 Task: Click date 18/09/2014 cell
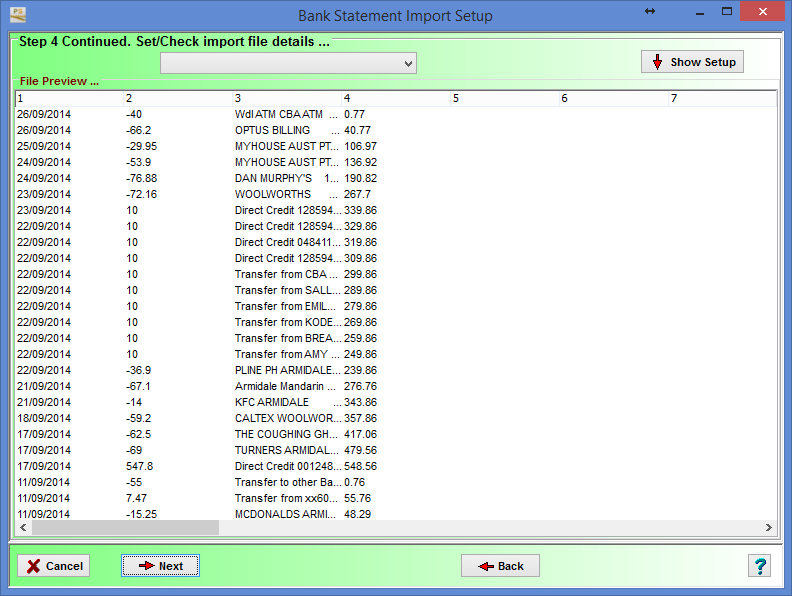click(44, 418)
